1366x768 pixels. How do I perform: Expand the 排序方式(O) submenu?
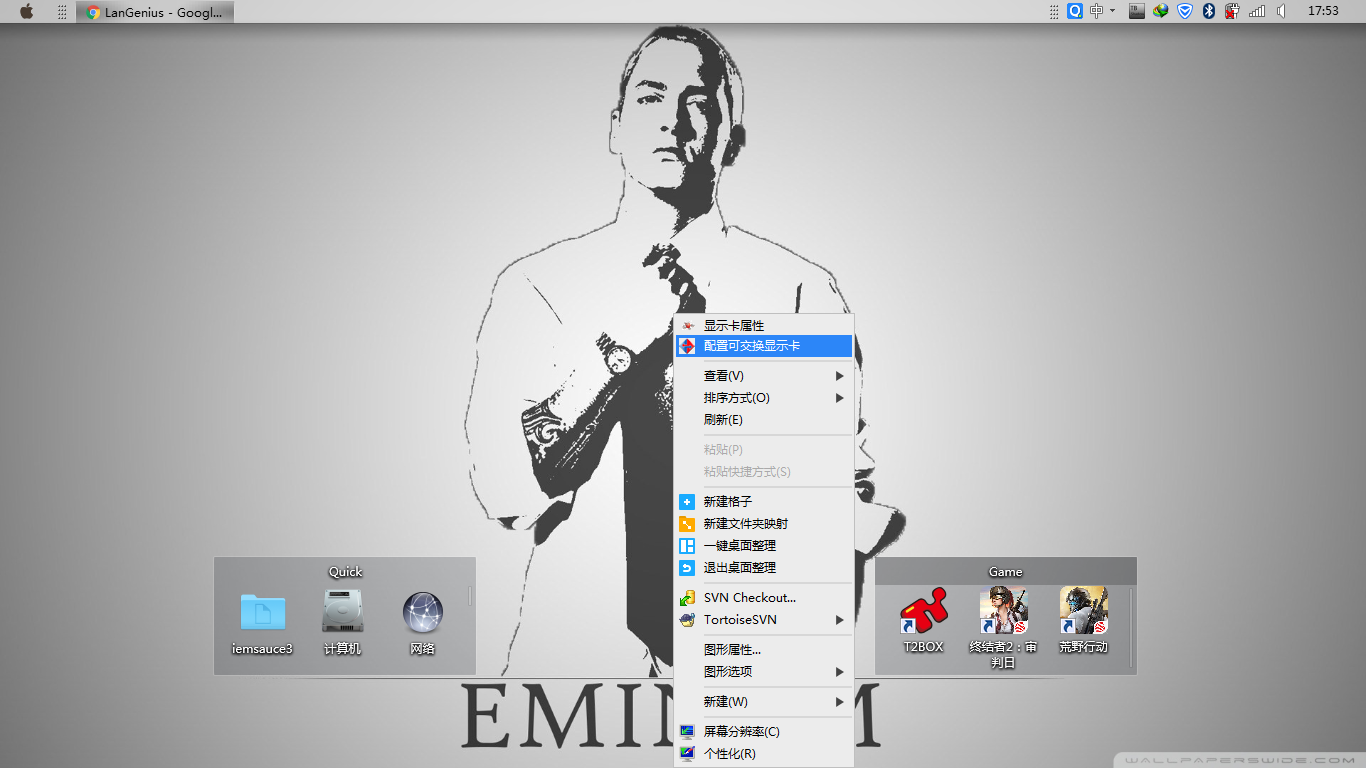[764, 398]
